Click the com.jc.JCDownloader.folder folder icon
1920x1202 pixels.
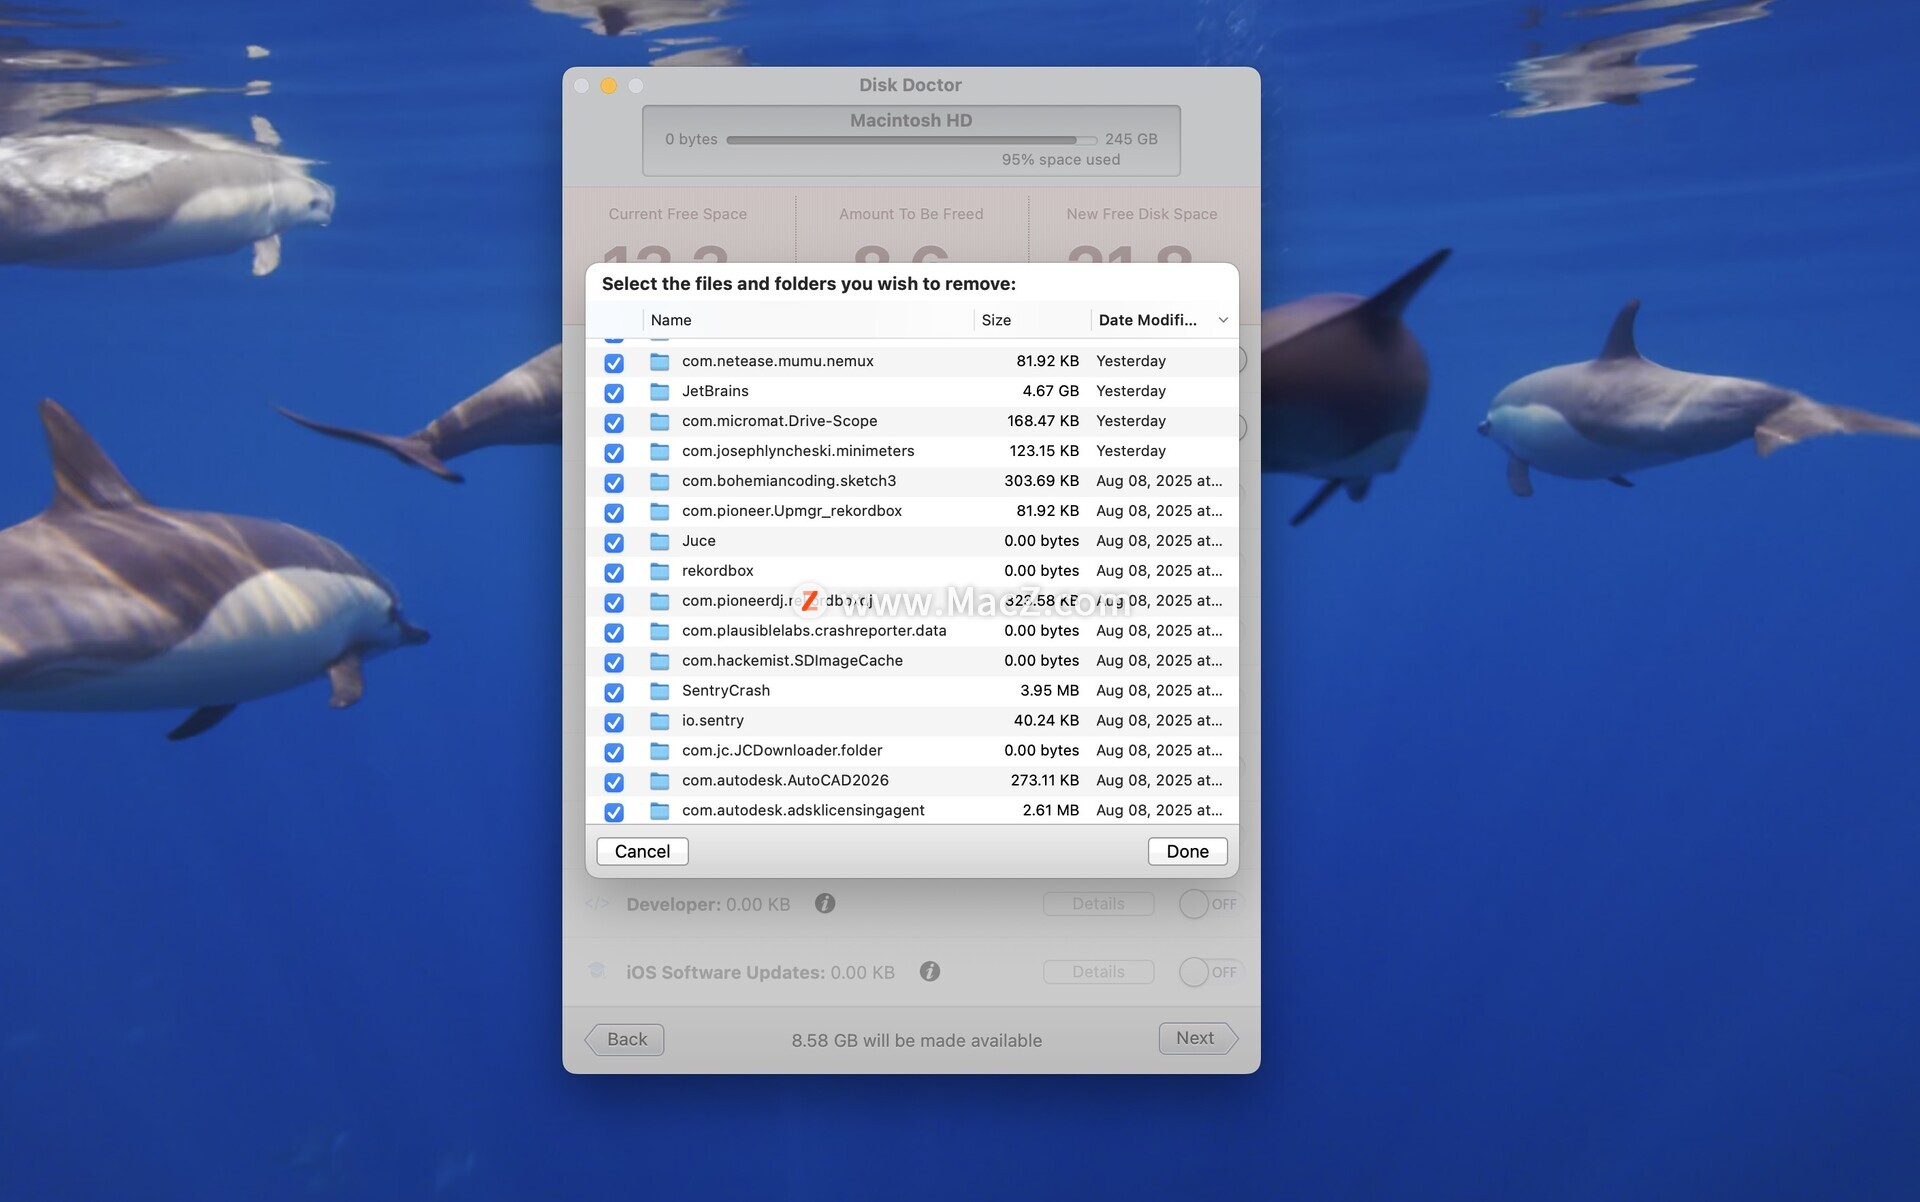(660, 751)
